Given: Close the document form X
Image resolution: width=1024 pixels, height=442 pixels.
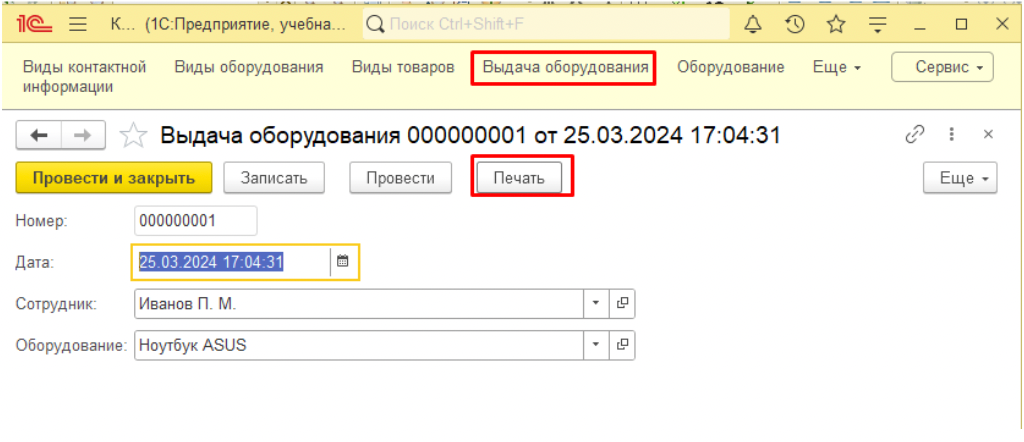Looking at the screenshot, I should point(988,134).
